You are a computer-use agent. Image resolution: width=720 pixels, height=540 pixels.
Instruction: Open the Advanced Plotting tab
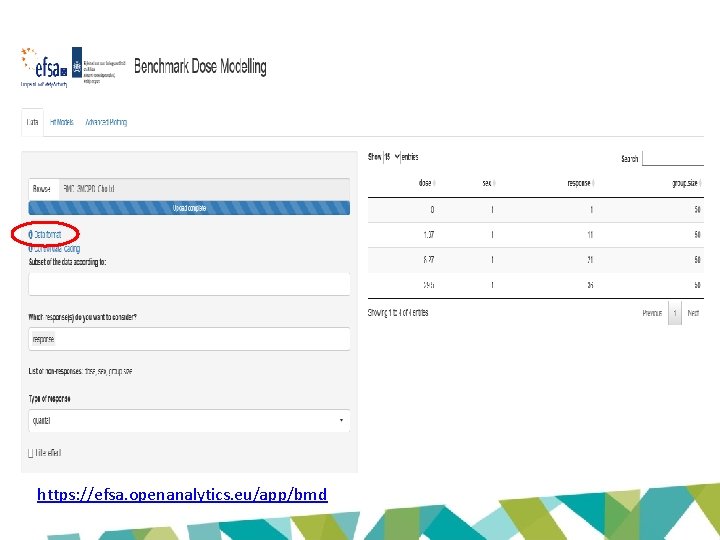[x=106, y=122]
